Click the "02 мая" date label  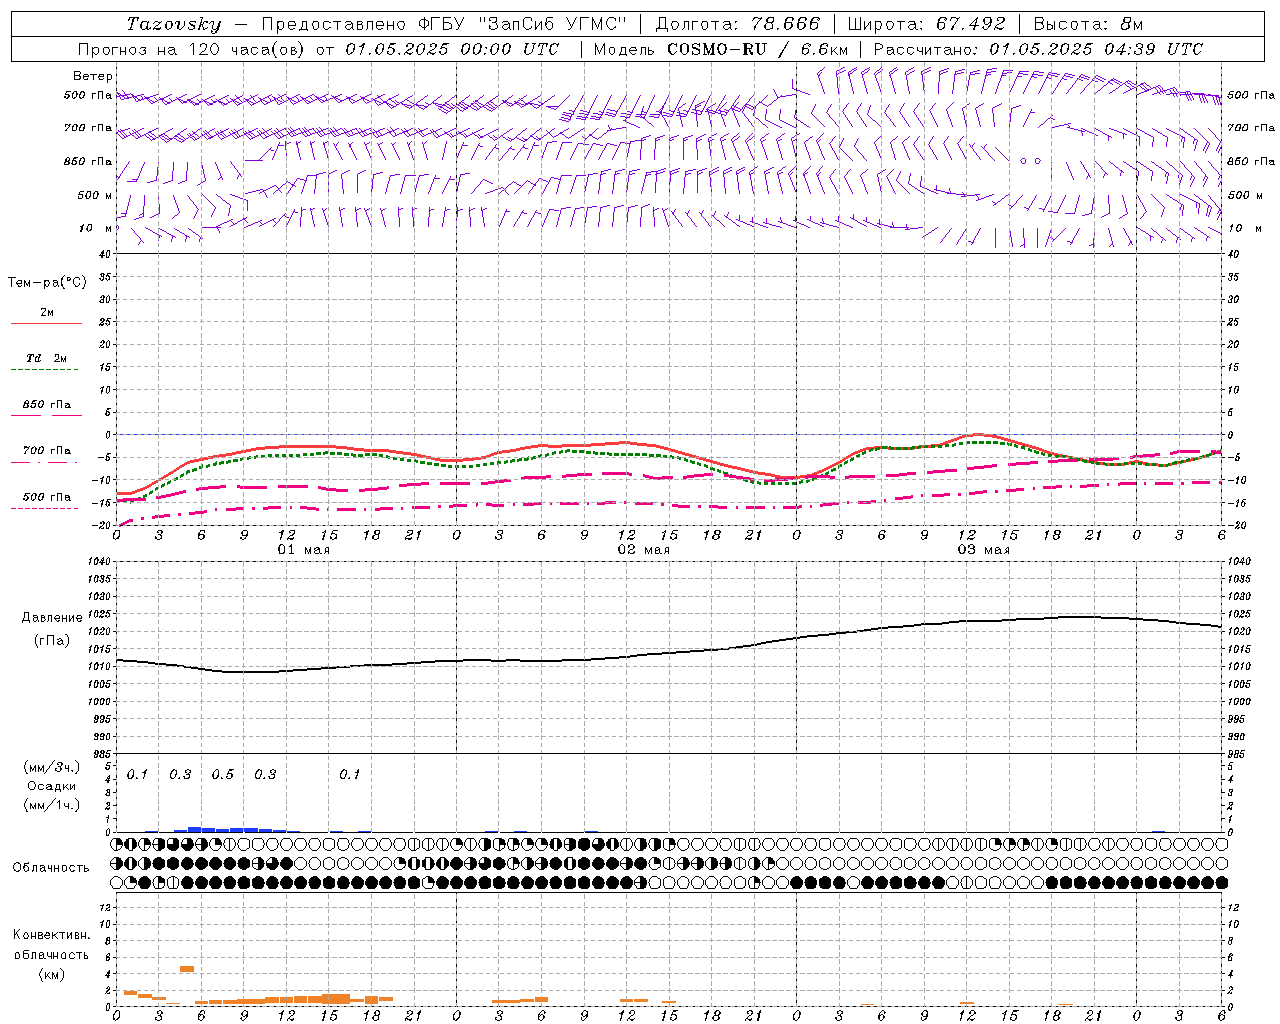(x=644, y=550)
